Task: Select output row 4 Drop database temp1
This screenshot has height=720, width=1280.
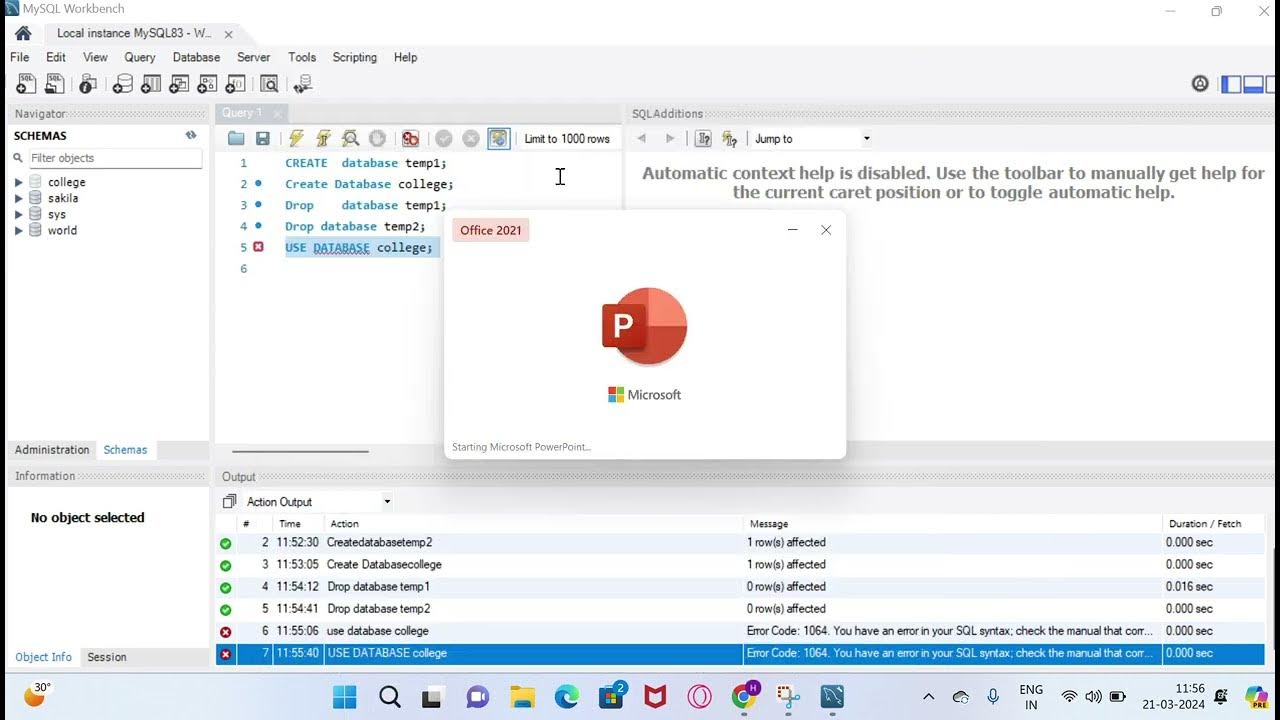Action: click(x=740, y=587)
